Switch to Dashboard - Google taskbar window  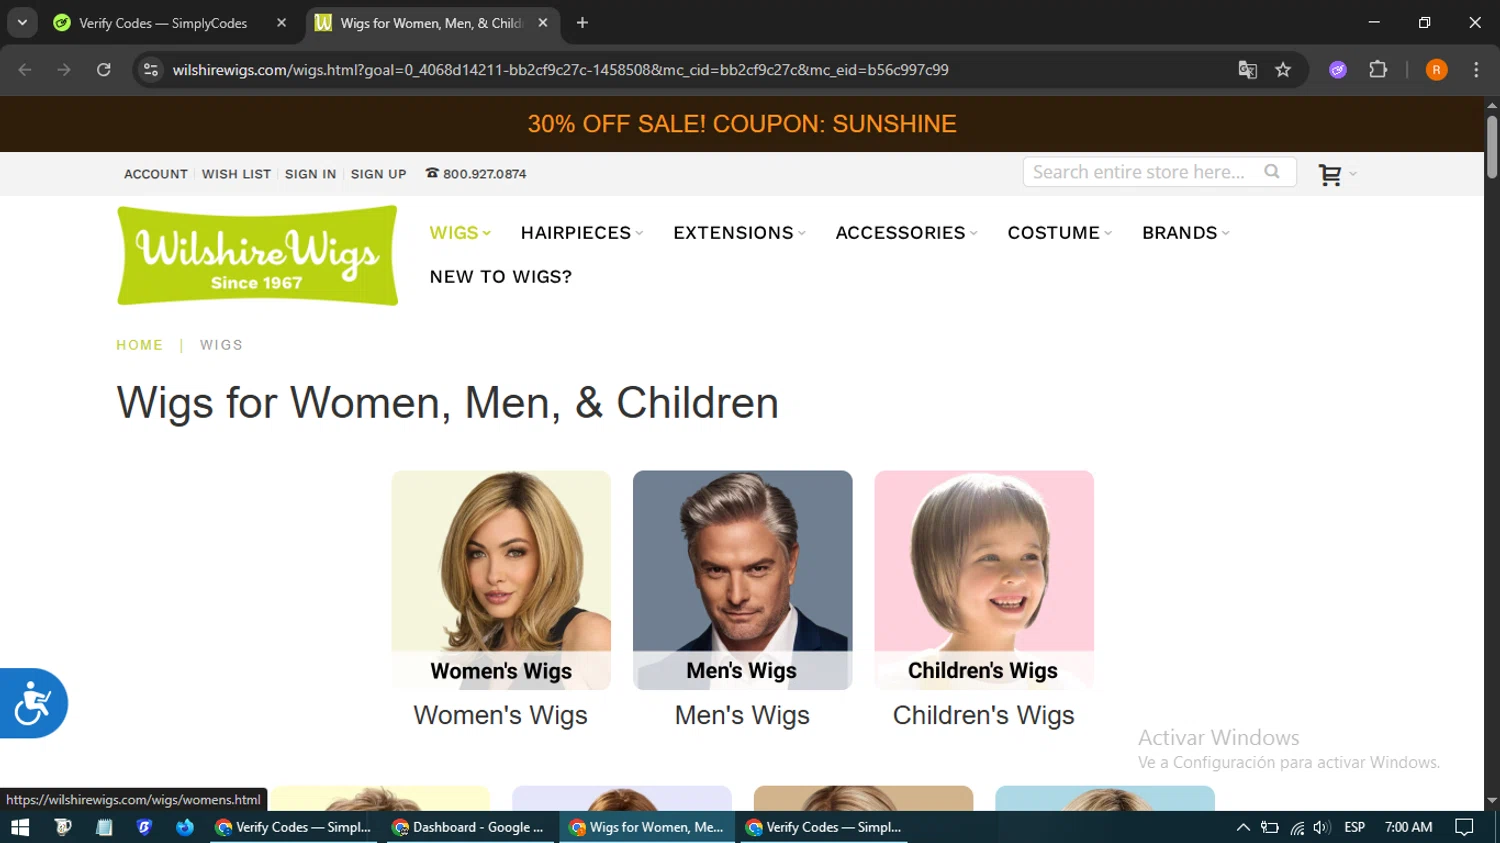point(472,827)
